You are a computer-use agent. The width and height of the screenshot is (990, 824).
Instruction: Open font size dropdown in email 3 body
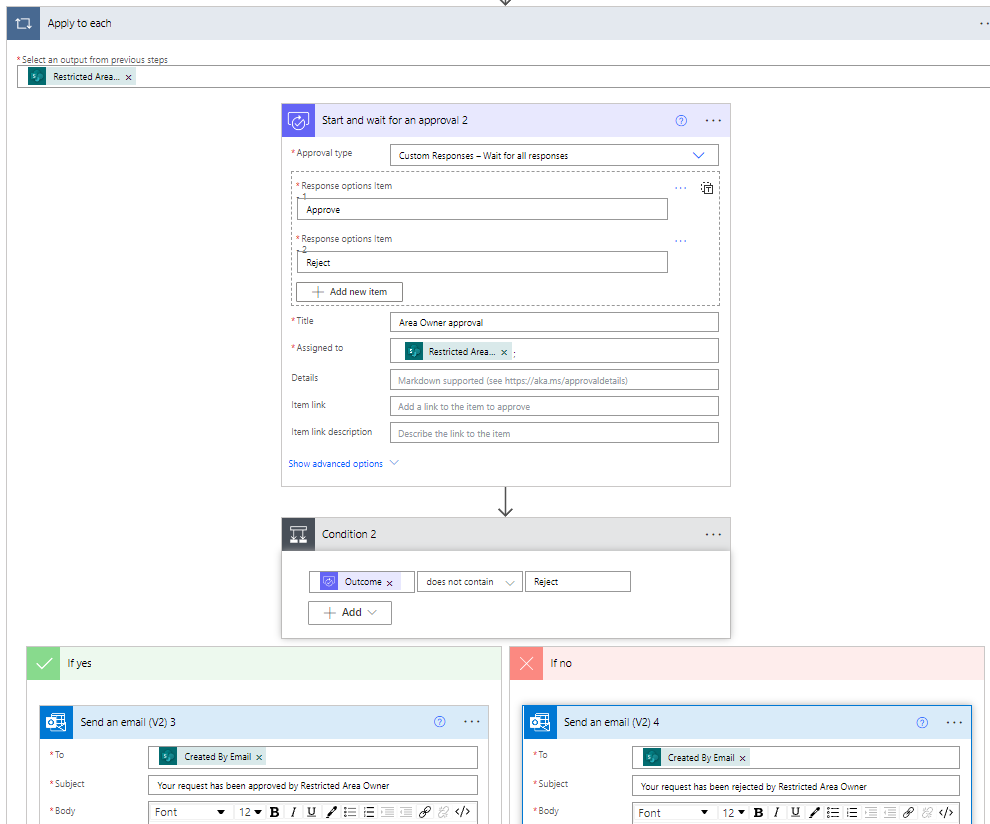click(x=250, y=812)
